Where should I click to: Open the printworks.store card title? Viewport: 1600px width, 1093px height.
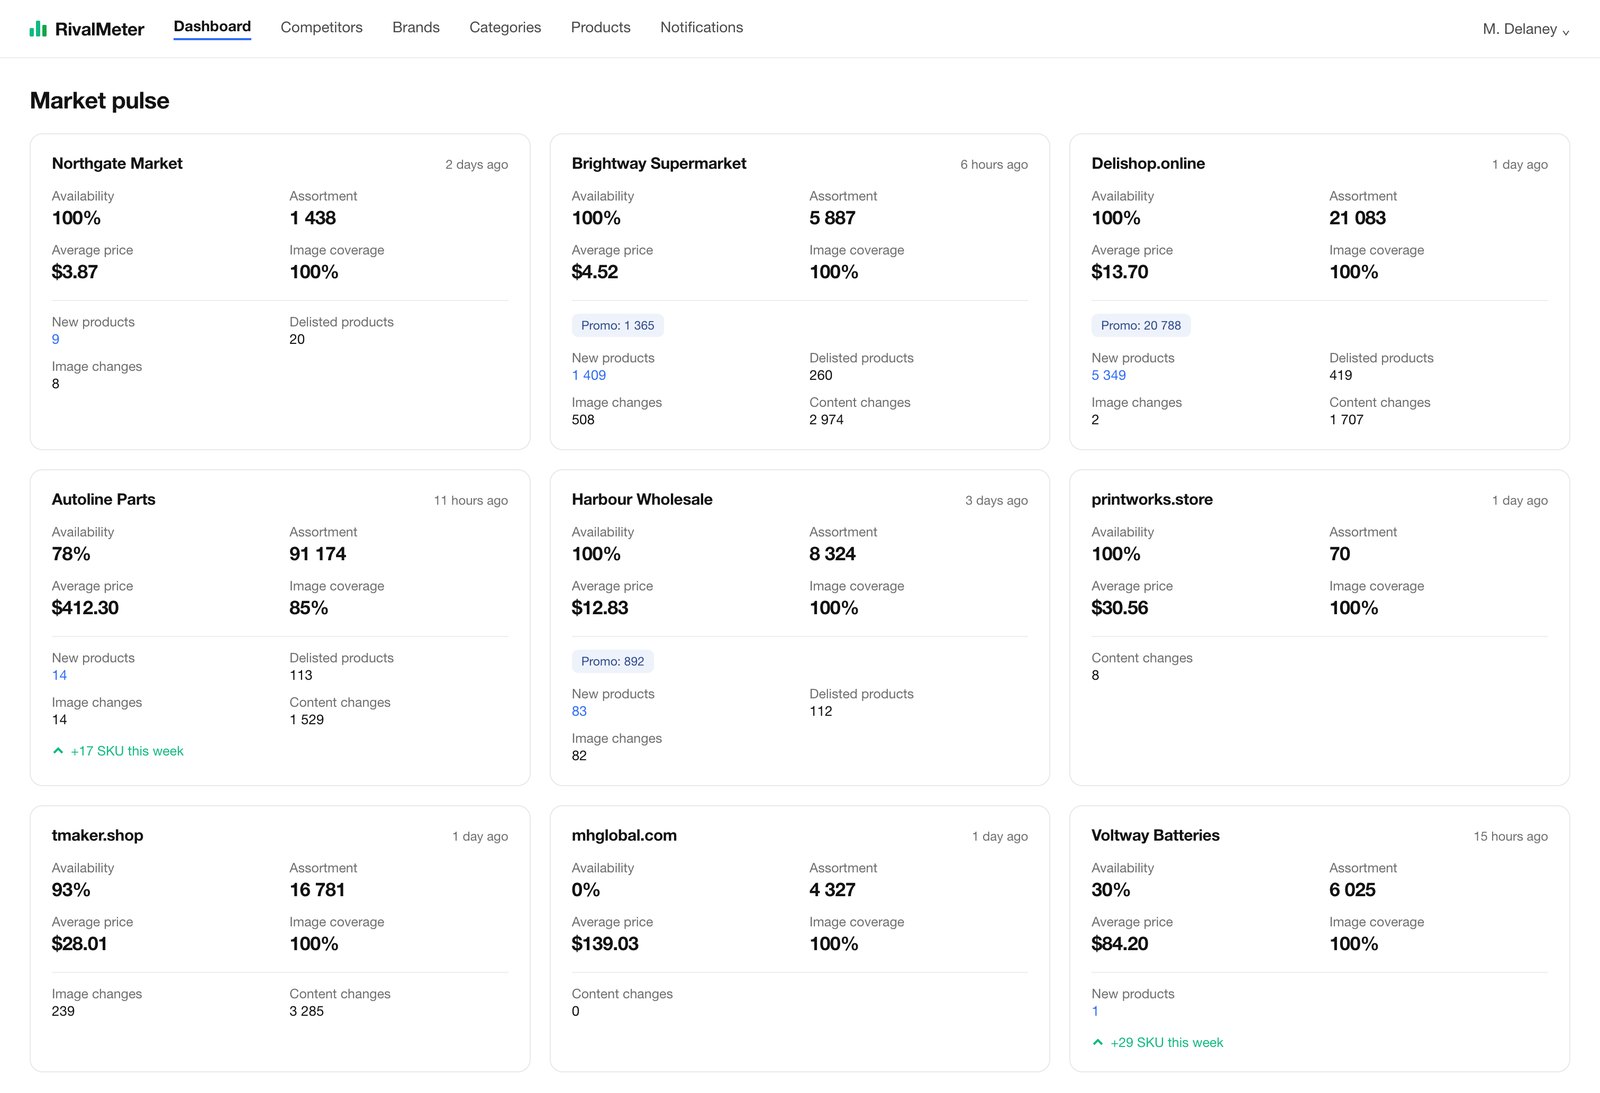1152,499
